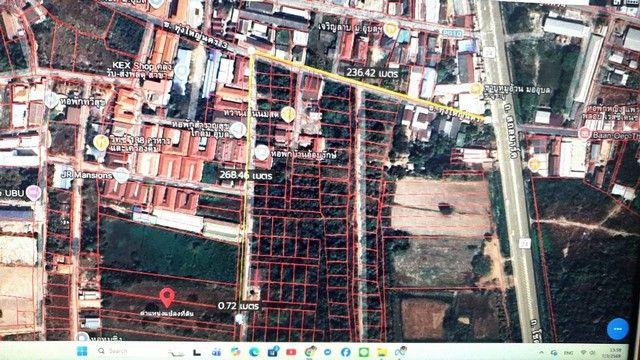640x360 pixels.
Task: Click the 0.72 เมตร distance label
Action: [x=238, y=306]
